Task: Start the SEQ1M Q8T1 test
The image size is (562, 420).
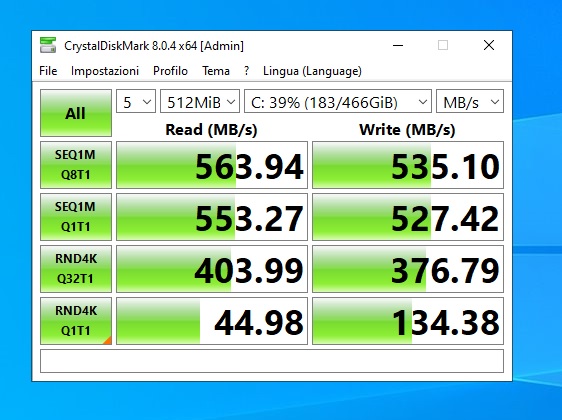Action: tap(76, 165)
